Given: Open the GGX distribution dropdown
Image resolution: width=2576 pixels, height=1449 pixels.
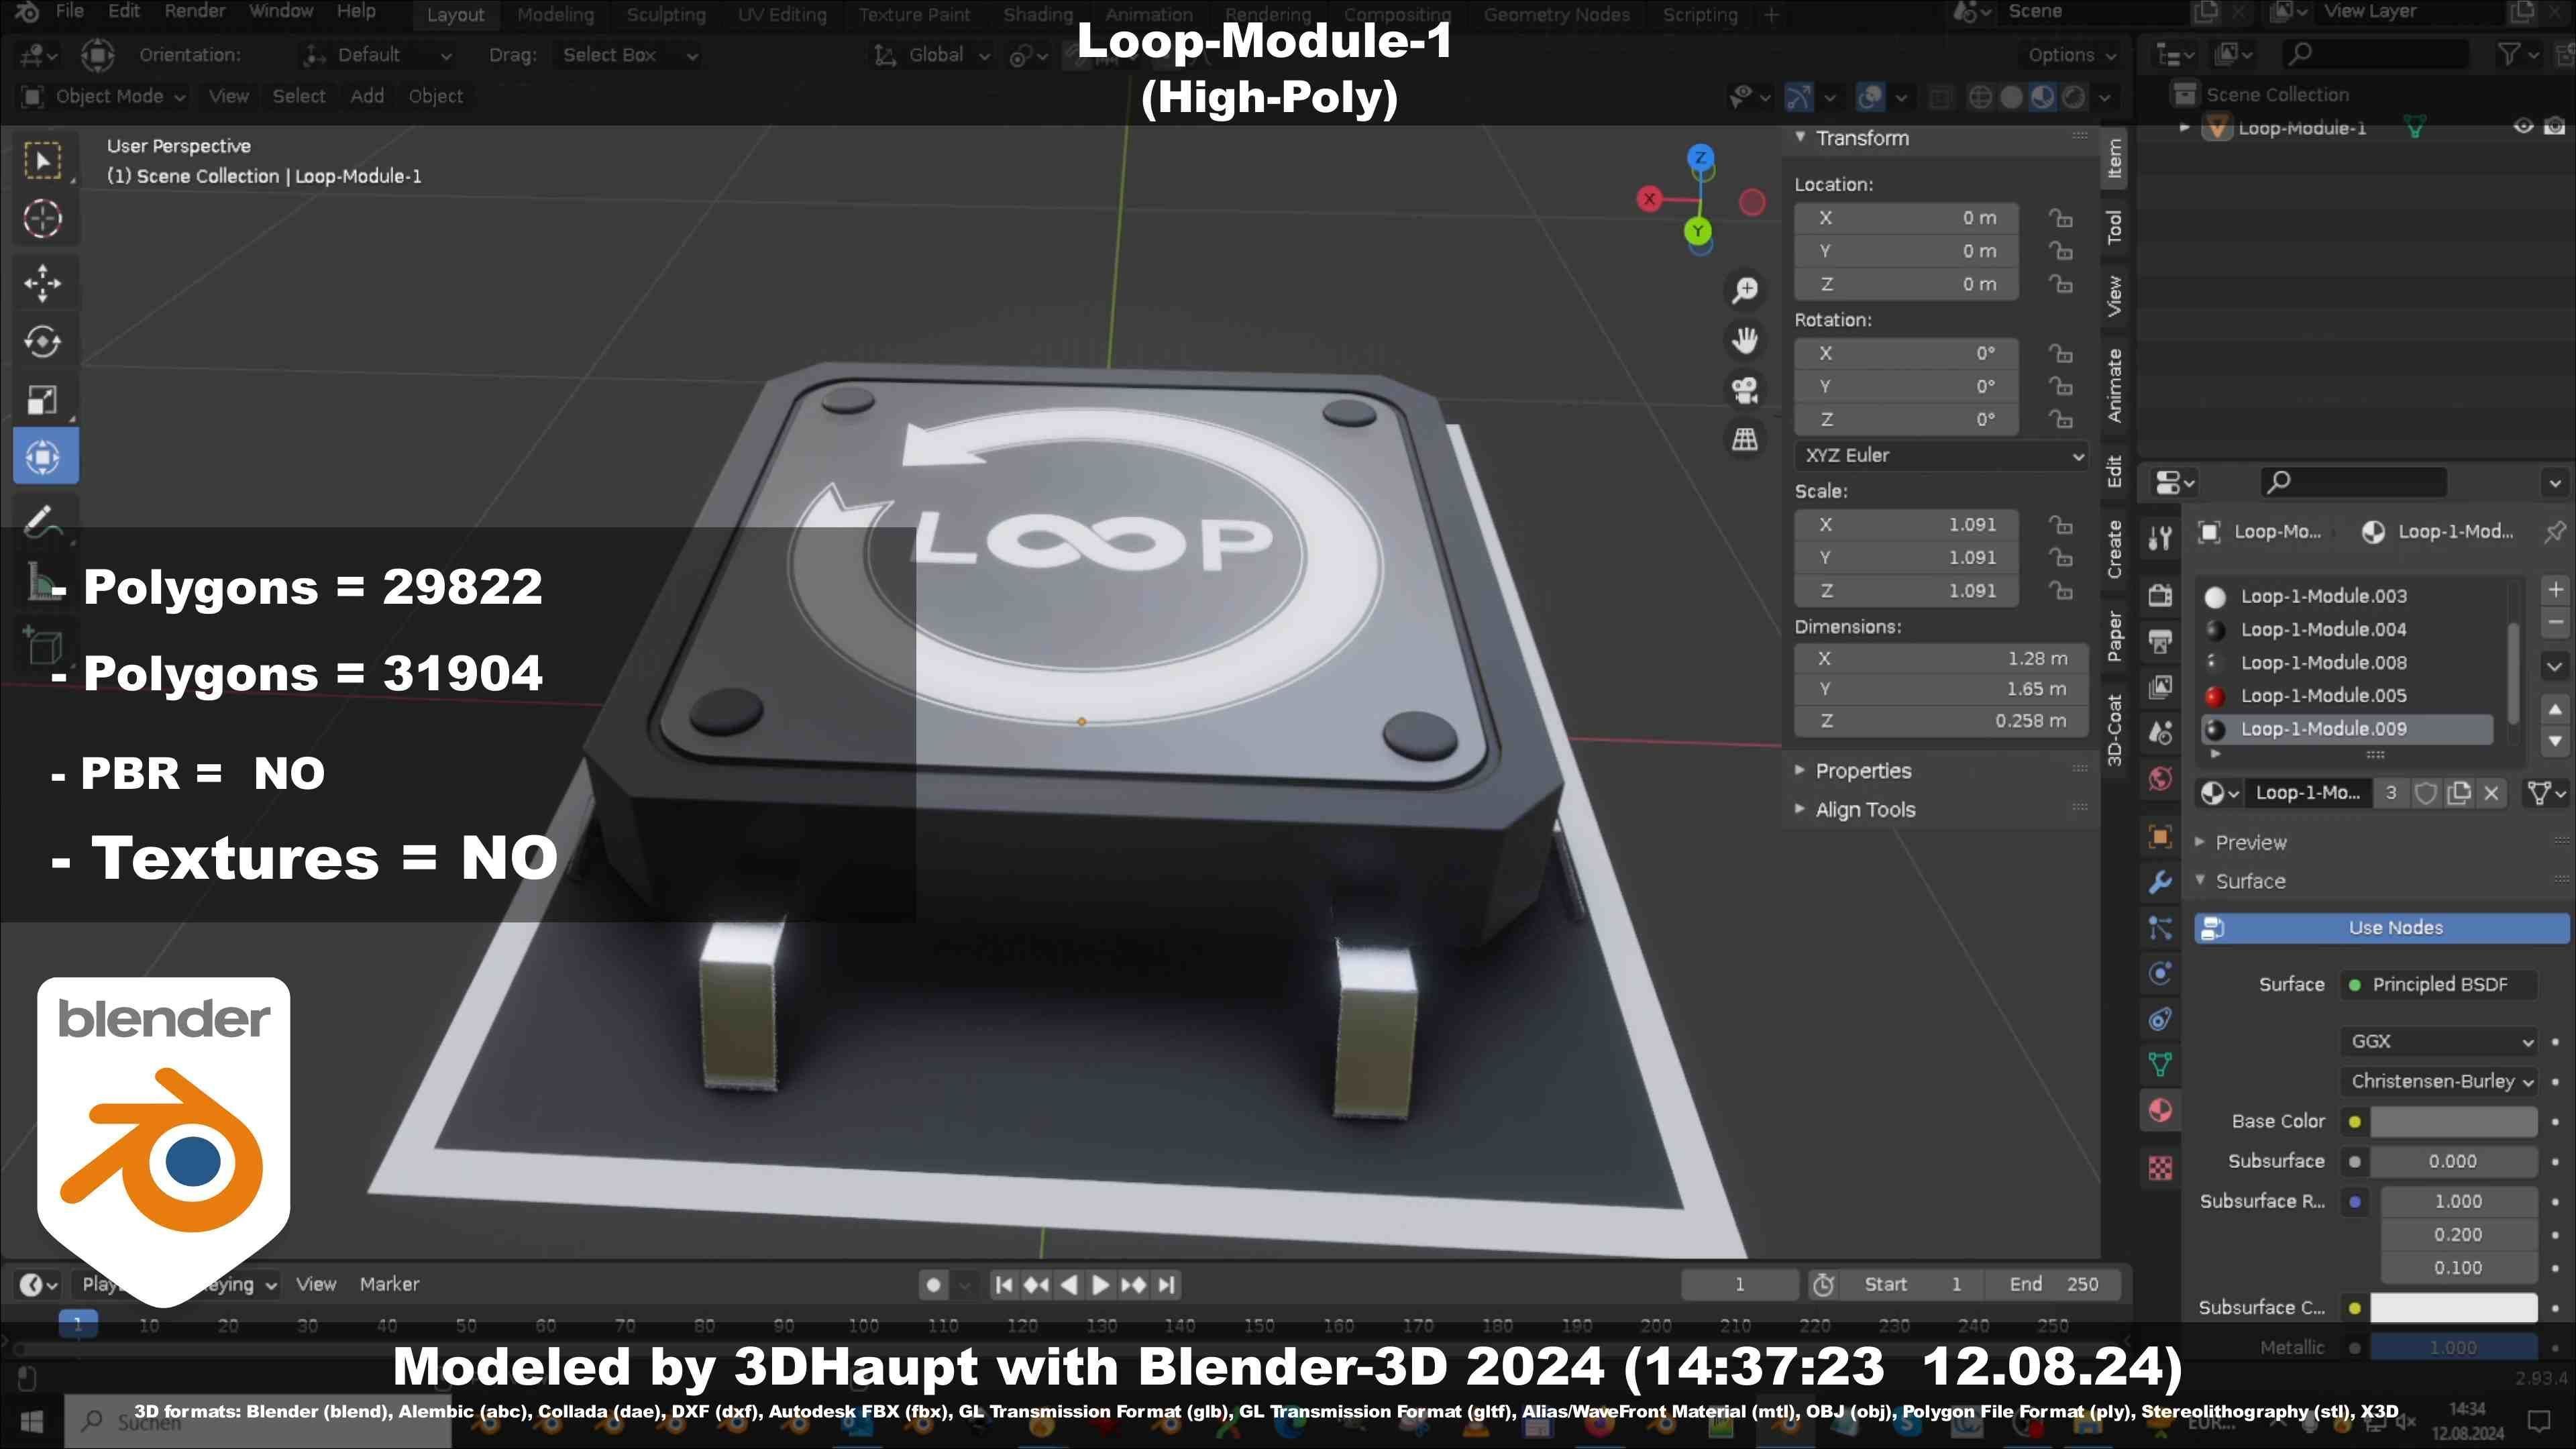Looking at the screenshot, I should [2439, 1041].
